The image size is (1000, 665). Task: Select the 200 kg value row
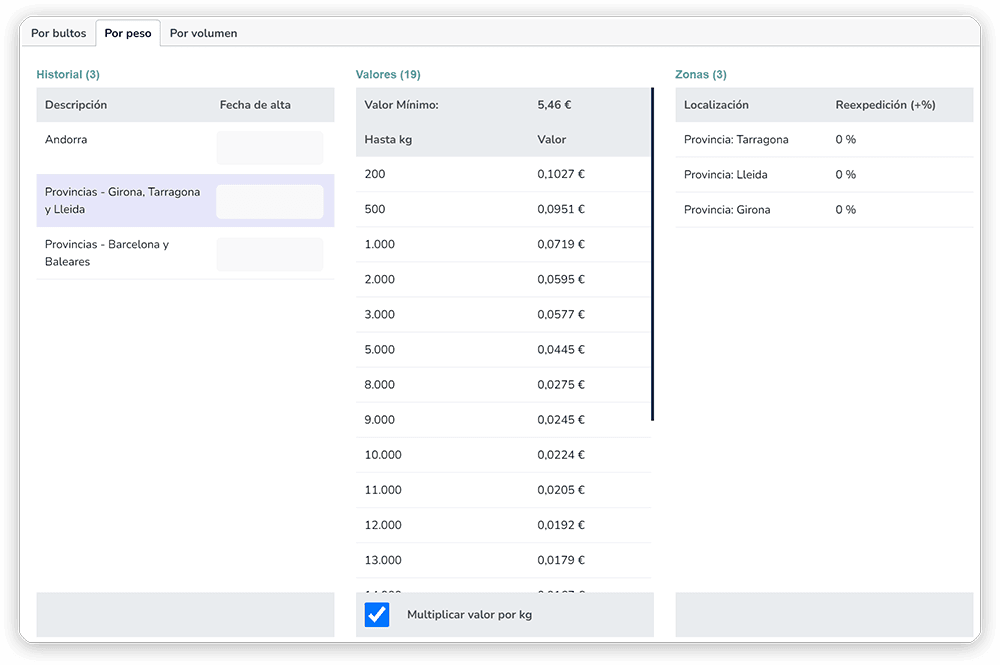click(503, 174)
